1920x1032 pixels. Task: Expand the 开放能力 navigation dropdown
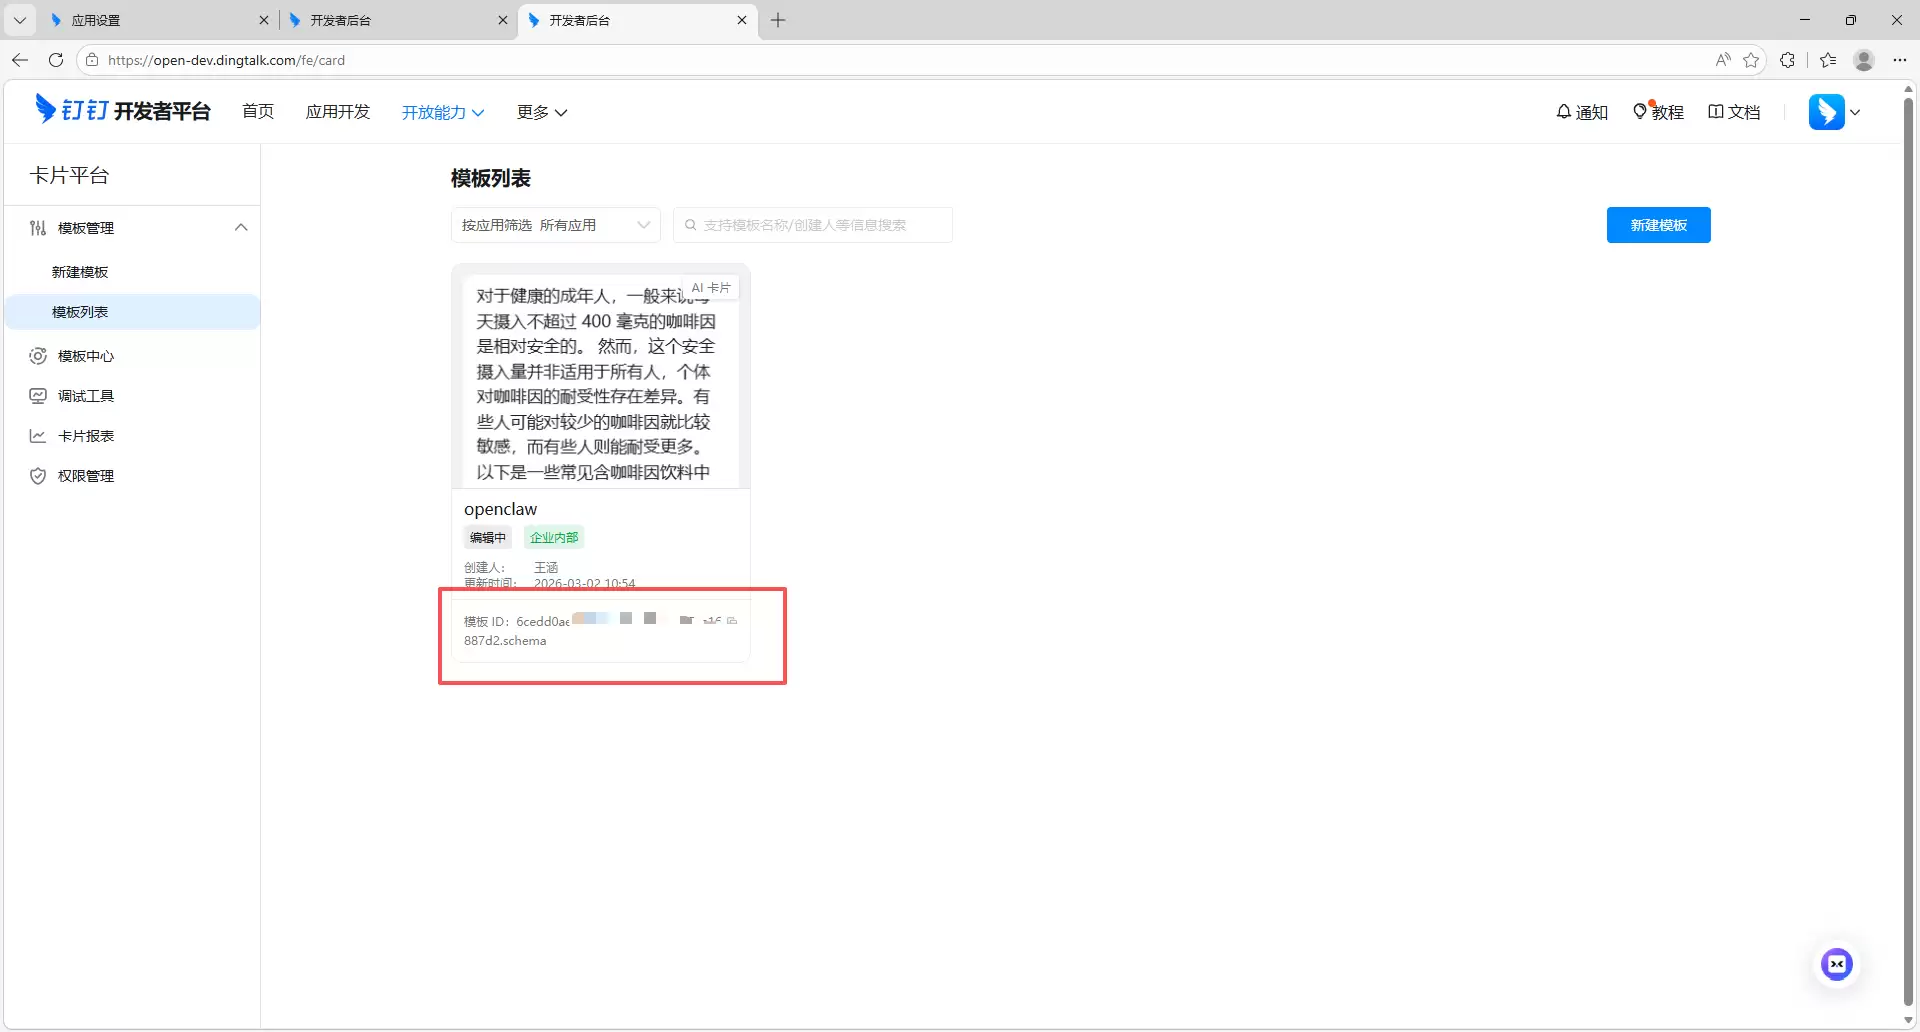(442, 112)
